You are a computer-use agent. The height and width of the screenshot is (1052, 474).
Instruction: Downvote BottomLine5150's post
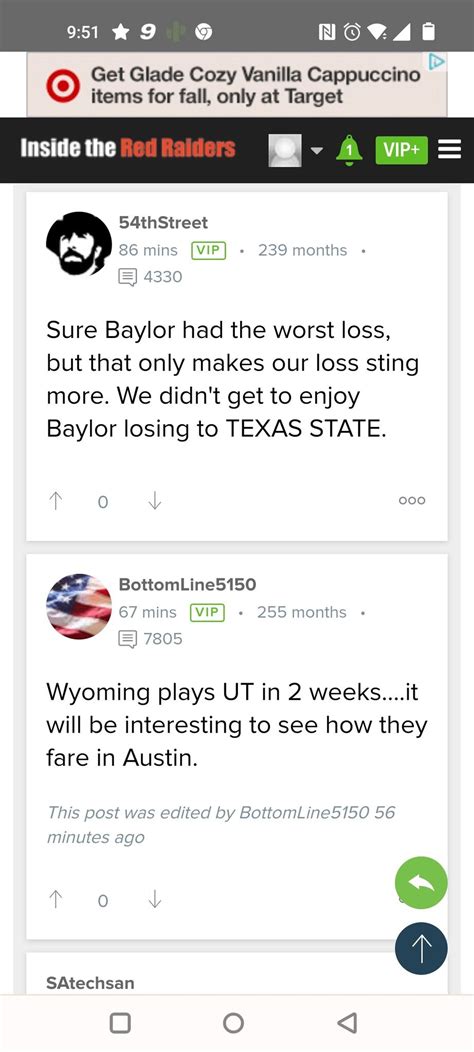point(154,899)
